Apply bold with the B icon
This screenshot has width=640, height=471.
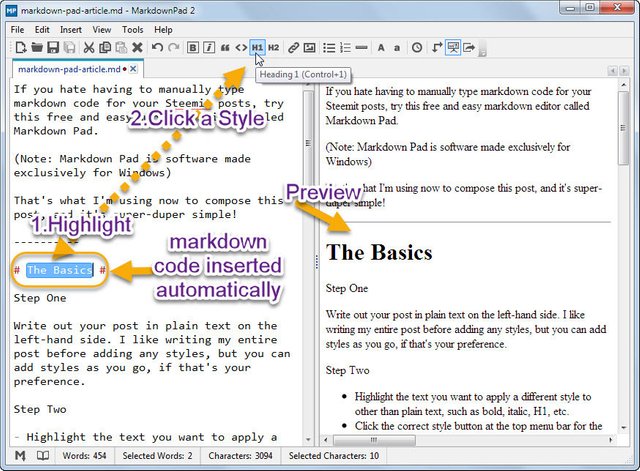[193, 47]
